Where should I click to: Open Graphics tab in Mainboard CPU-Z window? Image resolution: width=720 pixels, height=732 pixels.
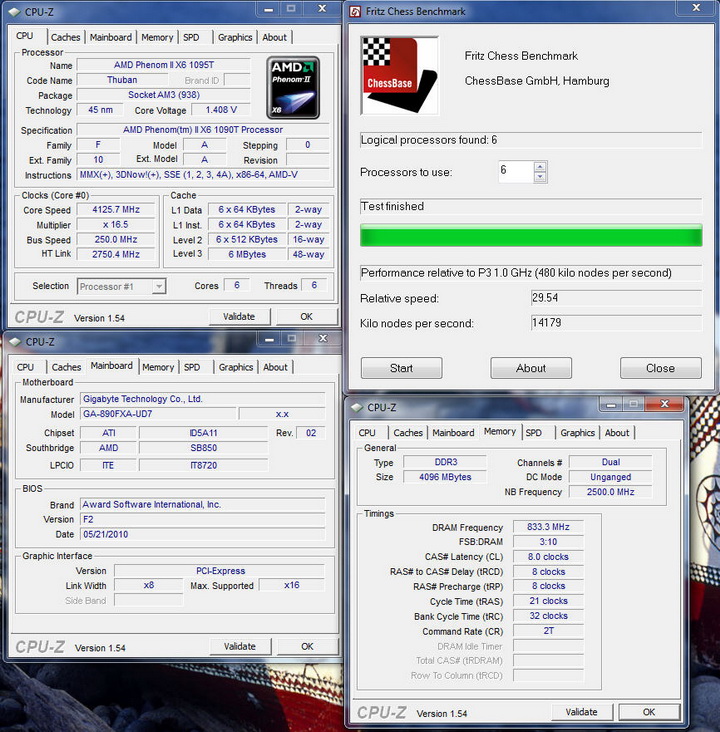click(x=236, y=367)
